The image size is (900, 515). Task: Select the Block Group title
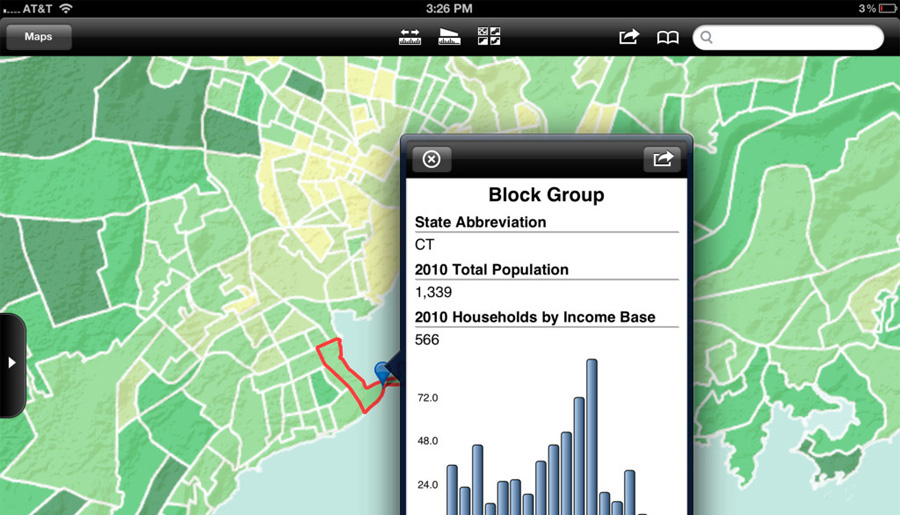546,195
